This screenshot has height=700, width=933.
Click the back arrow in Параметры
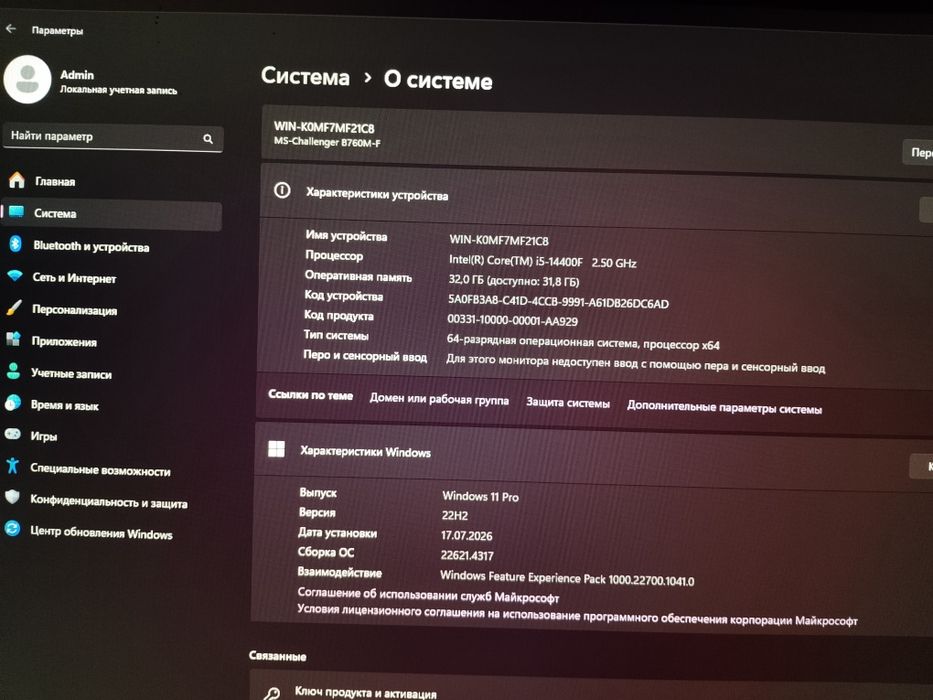11,28
